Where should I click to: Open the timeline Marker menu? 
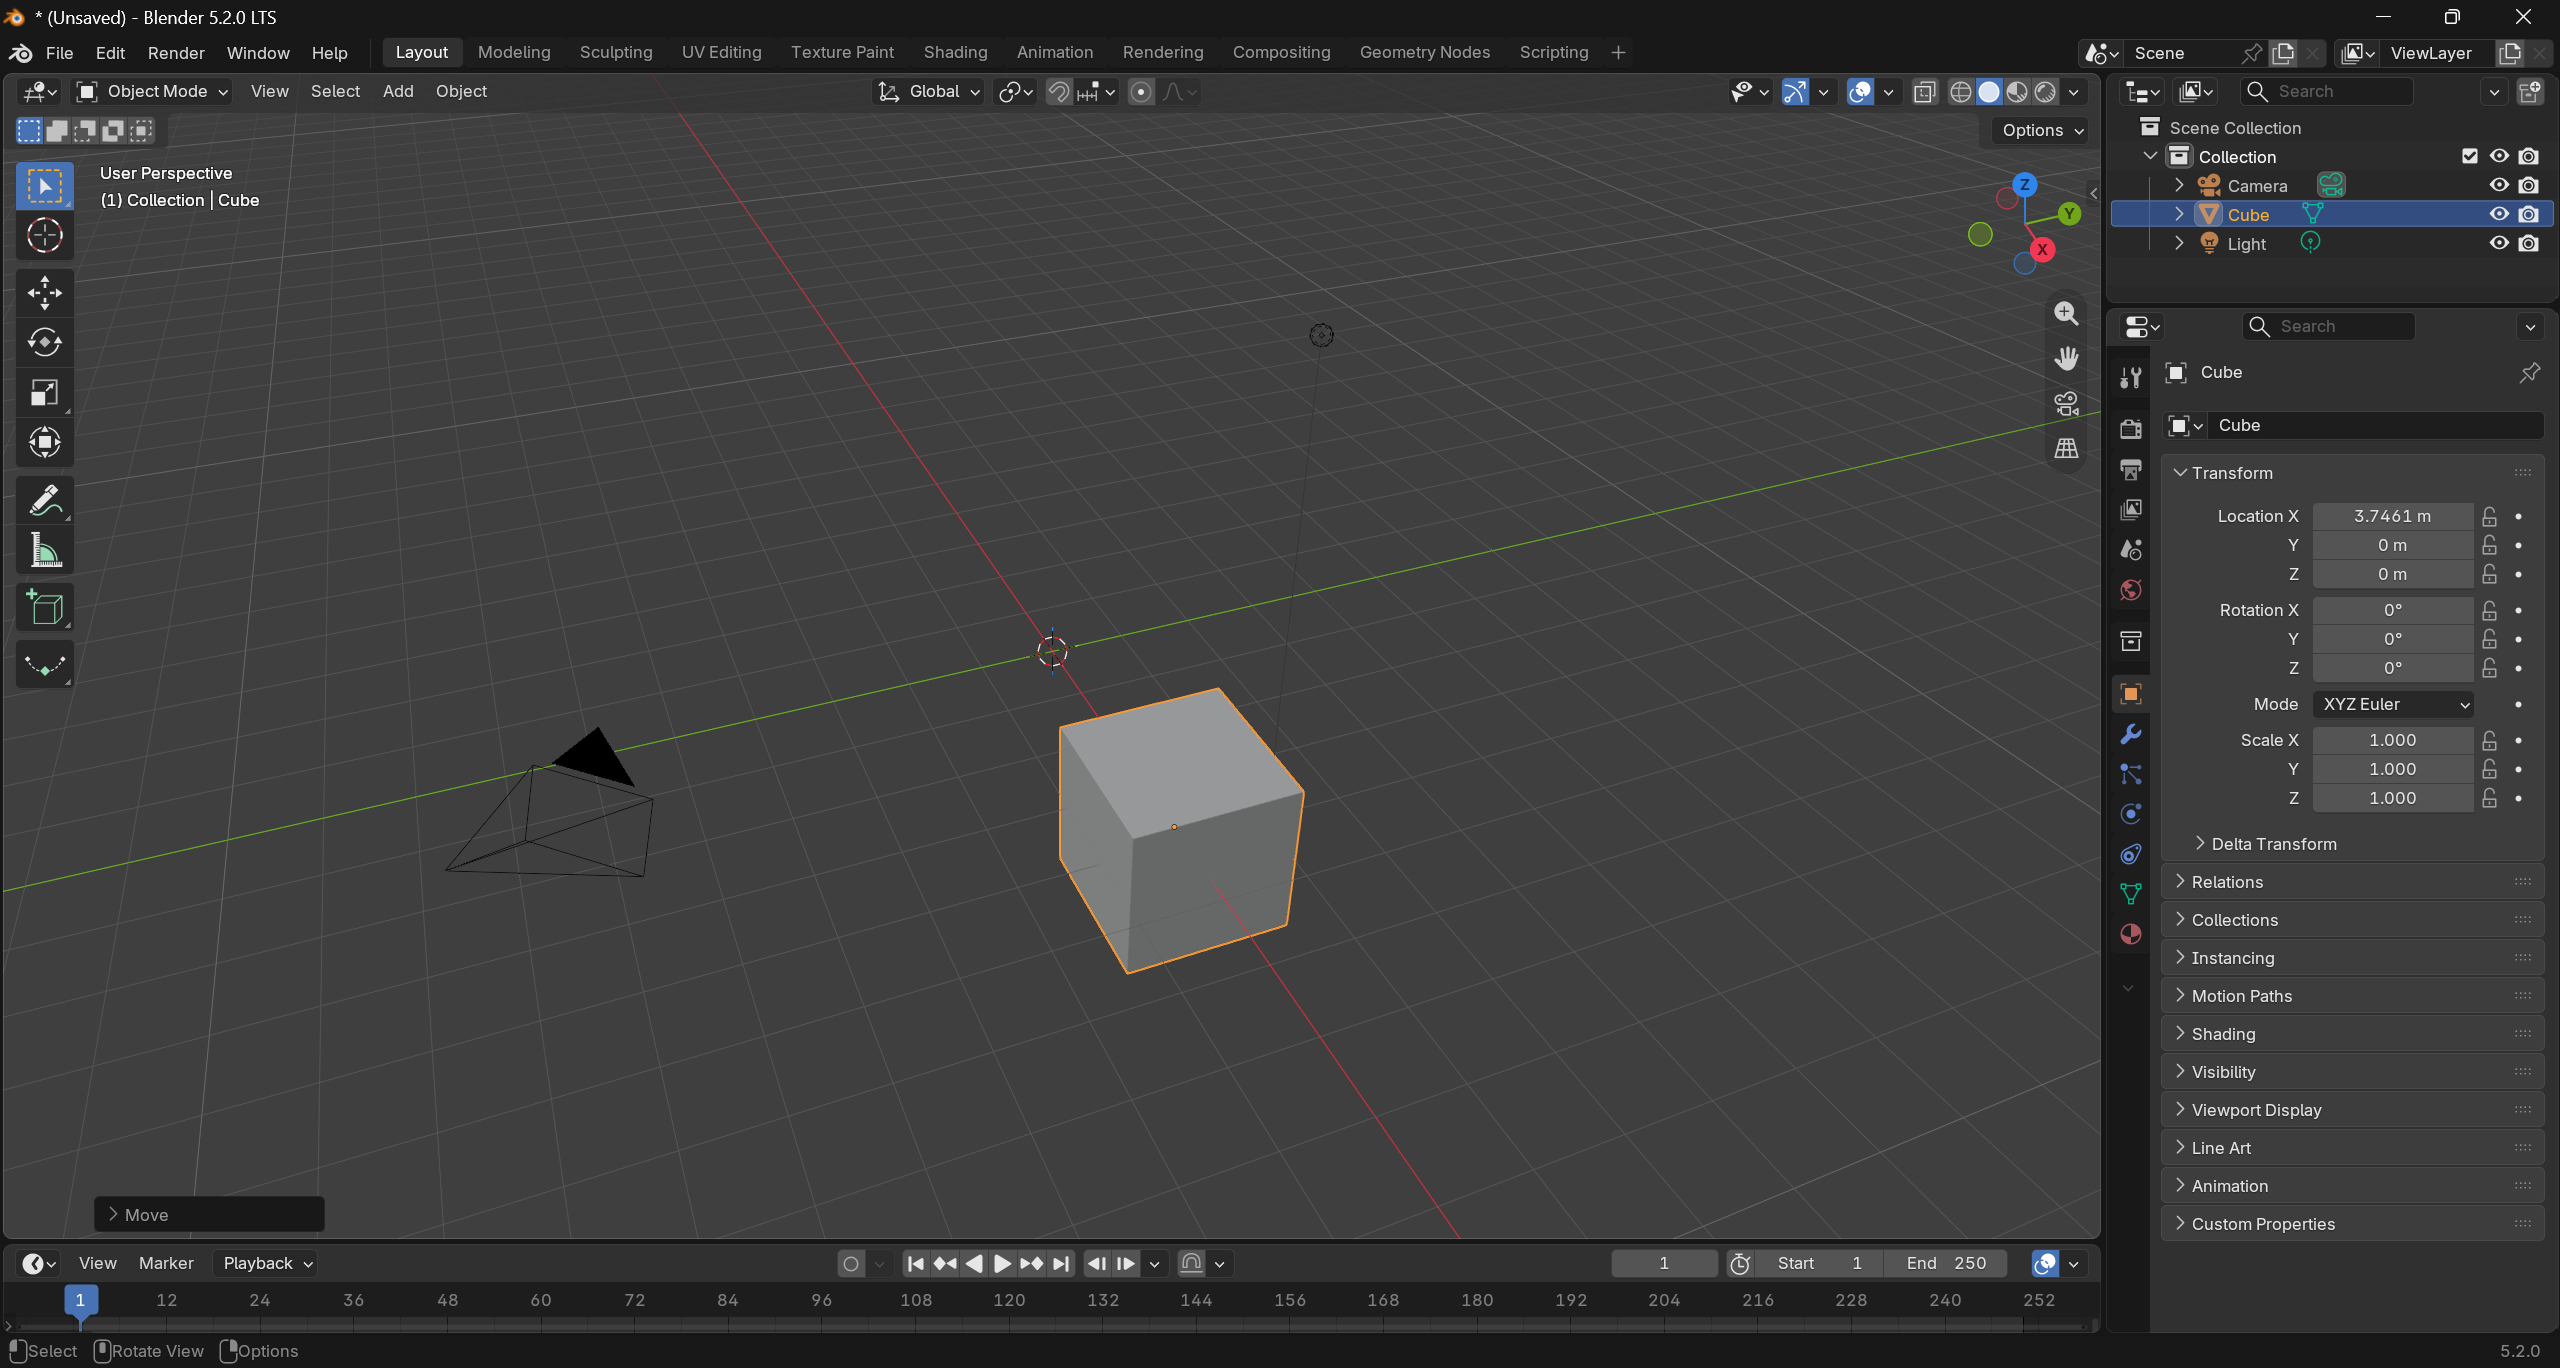166,1263
